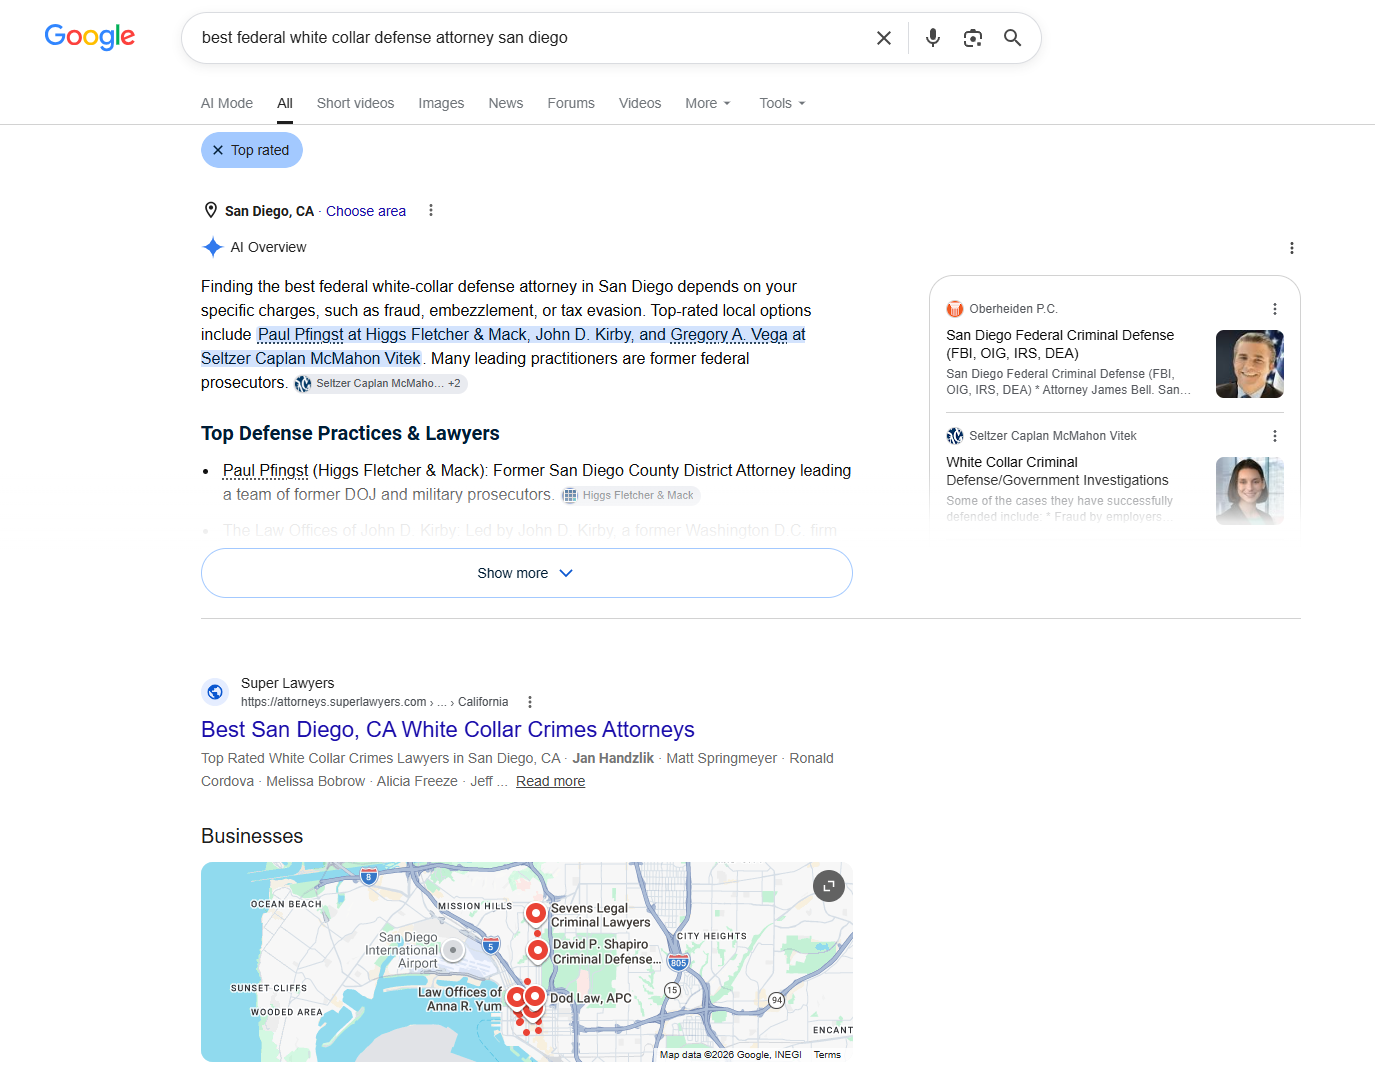This screenshot has height=1065, width=1375.
Task: Select the All results tab
Action: 285,103
